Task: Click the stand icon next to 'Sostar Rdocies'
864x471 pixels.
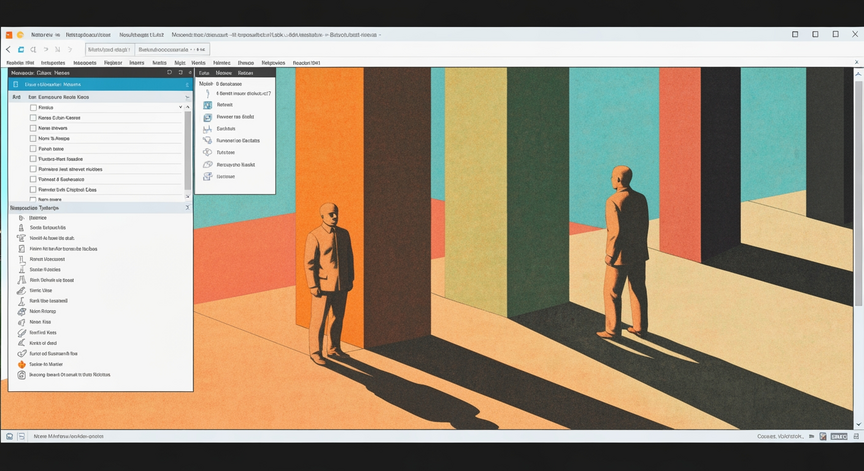Action: (x=21, y=269)
